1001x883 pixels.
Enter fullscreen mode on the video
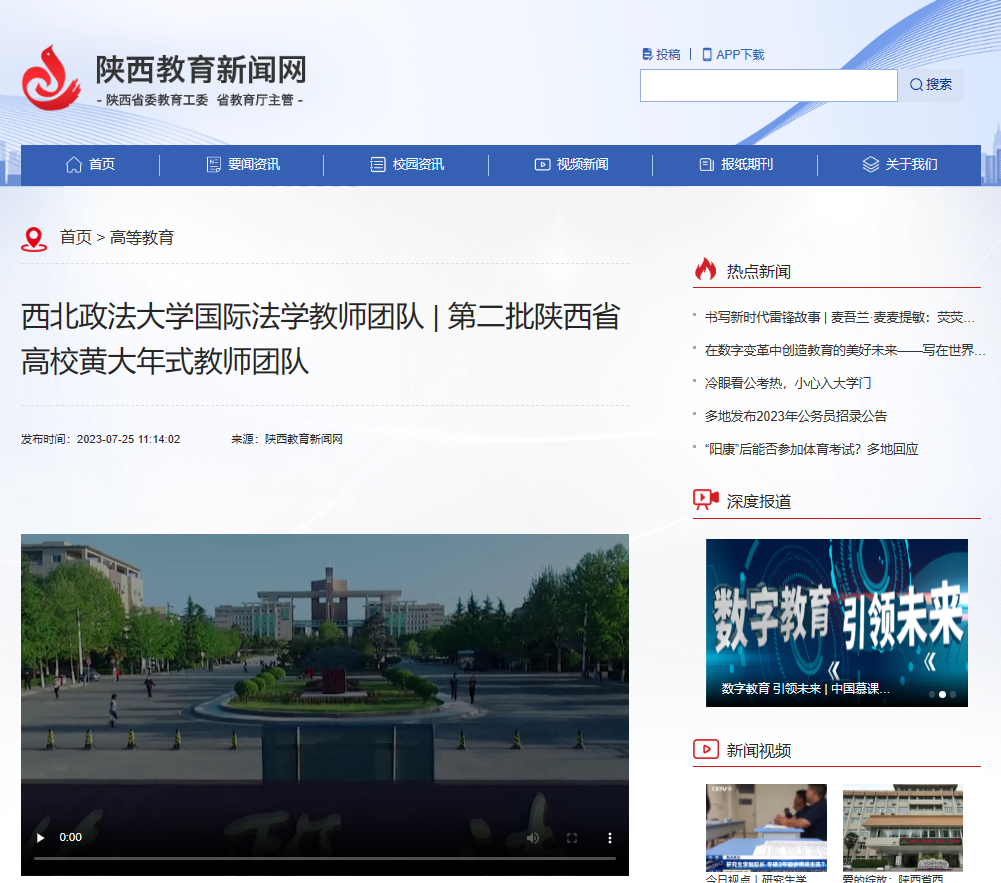[572, 838]
